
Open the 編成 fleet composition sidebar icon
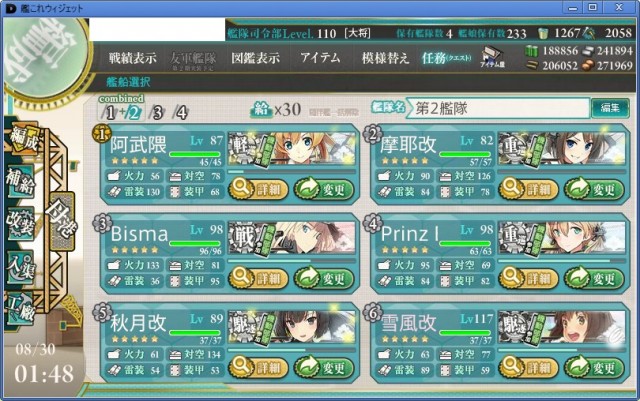click(24, 138)
